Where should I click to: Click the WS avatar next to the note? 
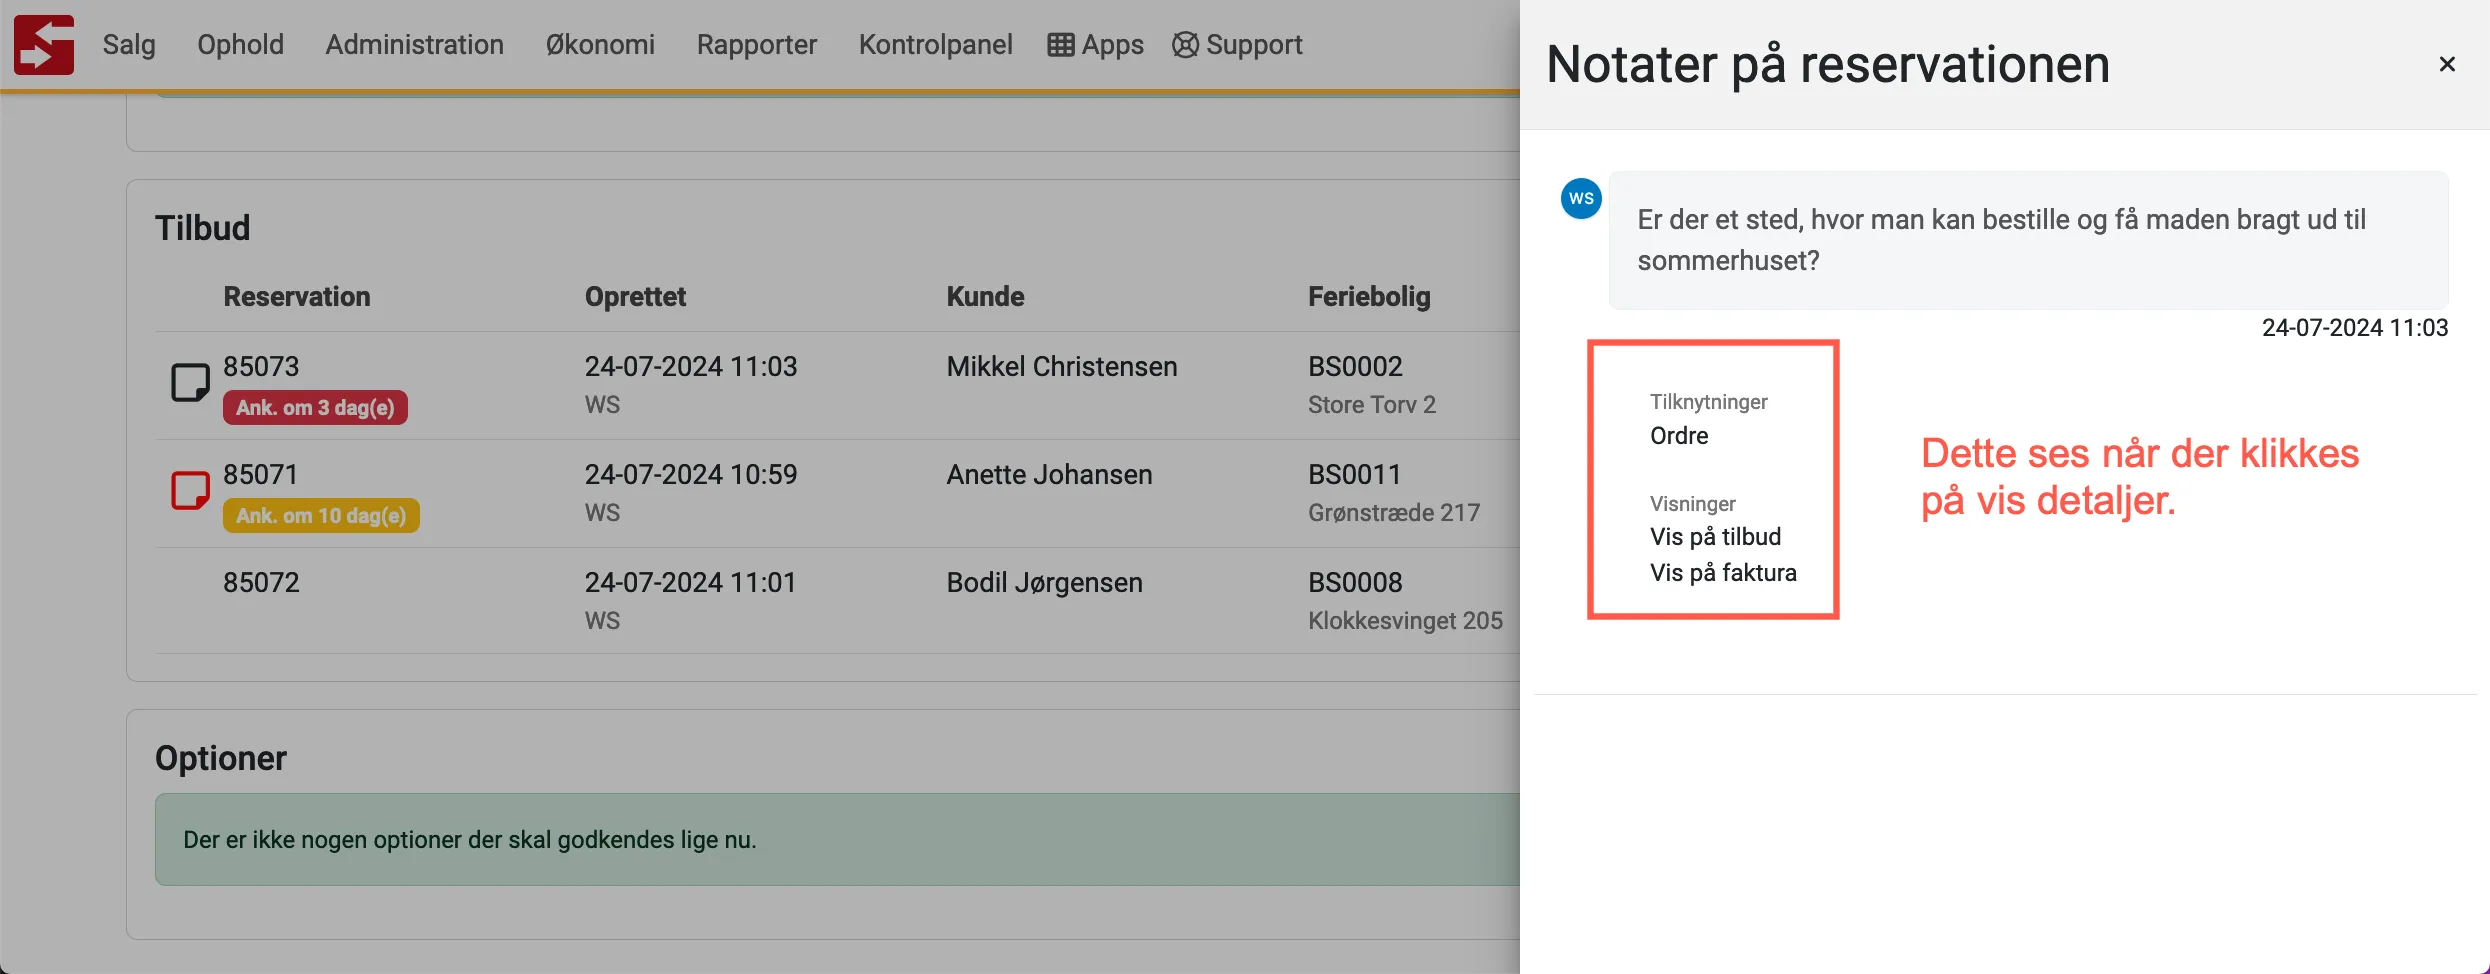pyautogui.click(x=1580, y=198)
